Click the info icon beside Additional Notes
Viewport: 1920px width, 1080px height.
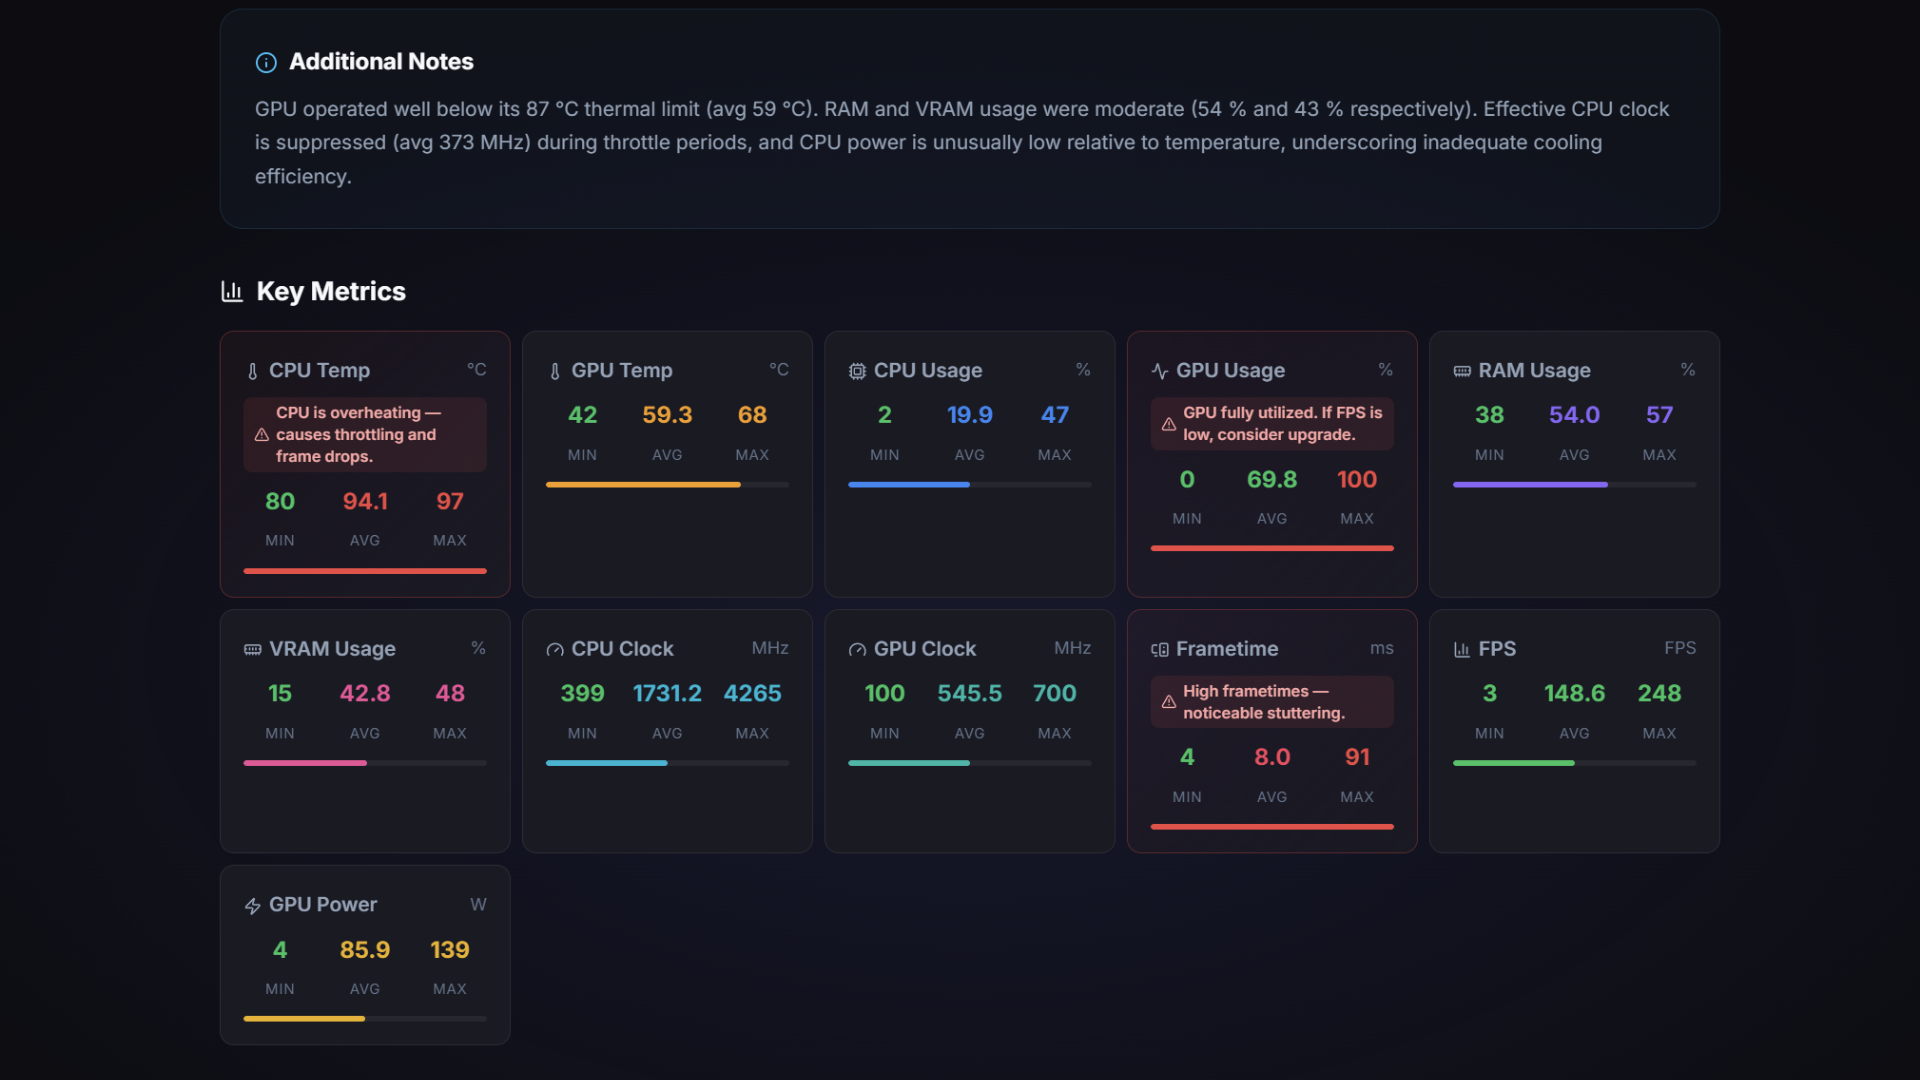pyautogui.click(x=265, y=62)
